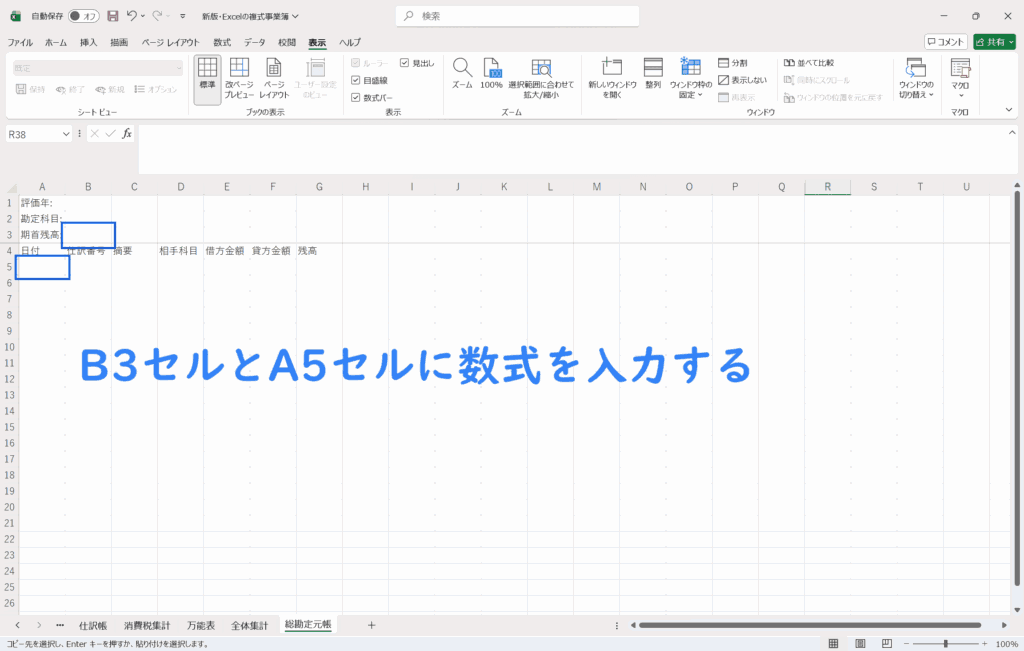1024x651 pixels.
Task: Expand the Name Box dropdown arrow
Action: (x=67, y=134)
